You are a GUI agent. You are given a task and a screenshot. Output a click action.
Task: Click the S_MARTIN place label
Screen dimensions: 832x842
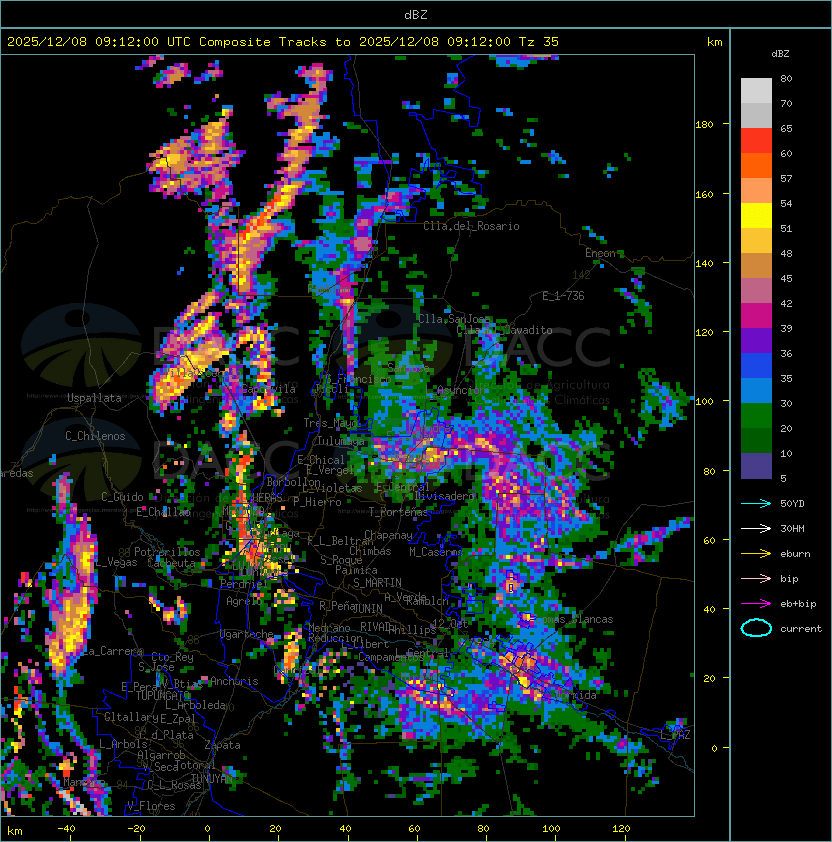point(377,583)
